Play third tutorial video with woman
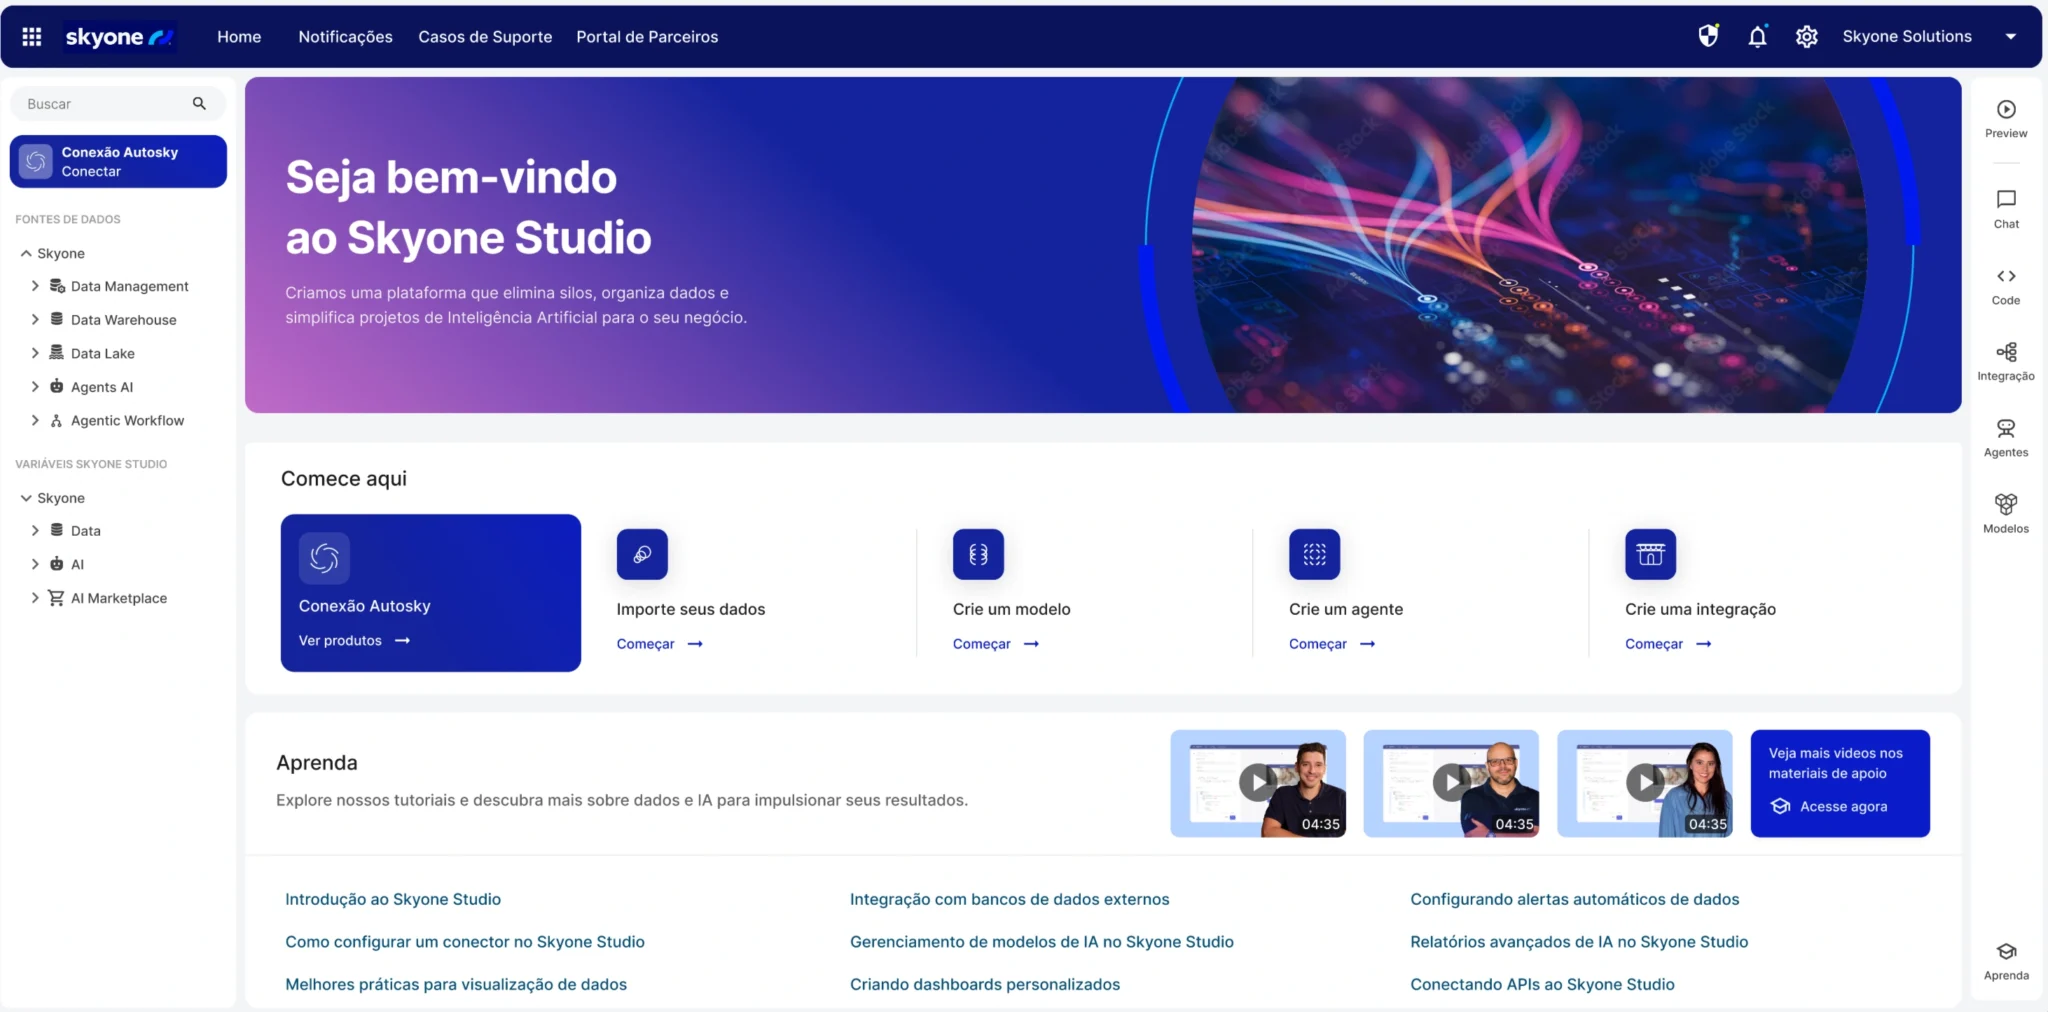Screen dimensions: 2048x1012 pyautogui.click(x=1644, y=783)
